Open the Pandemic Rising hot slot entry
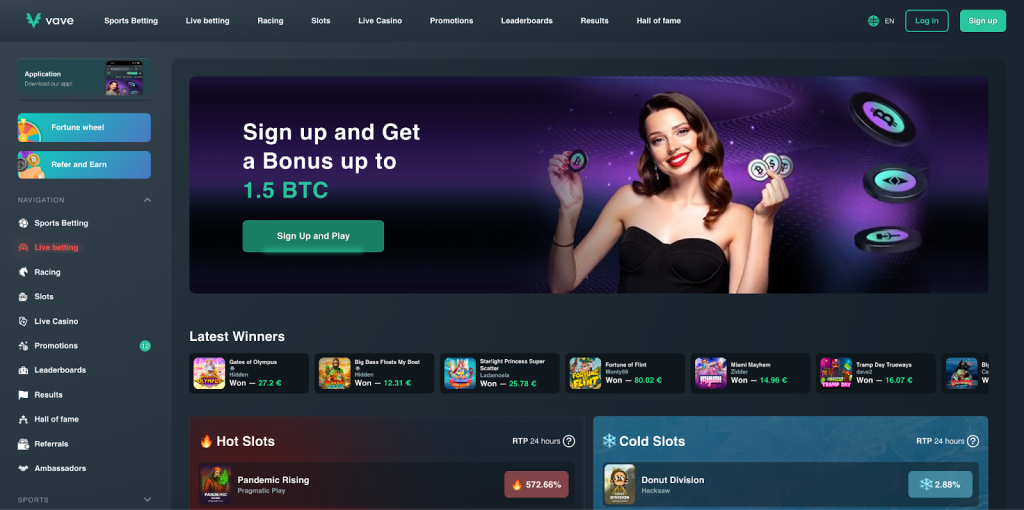This screenshot has width=1024, height=510. coord(387,485)
